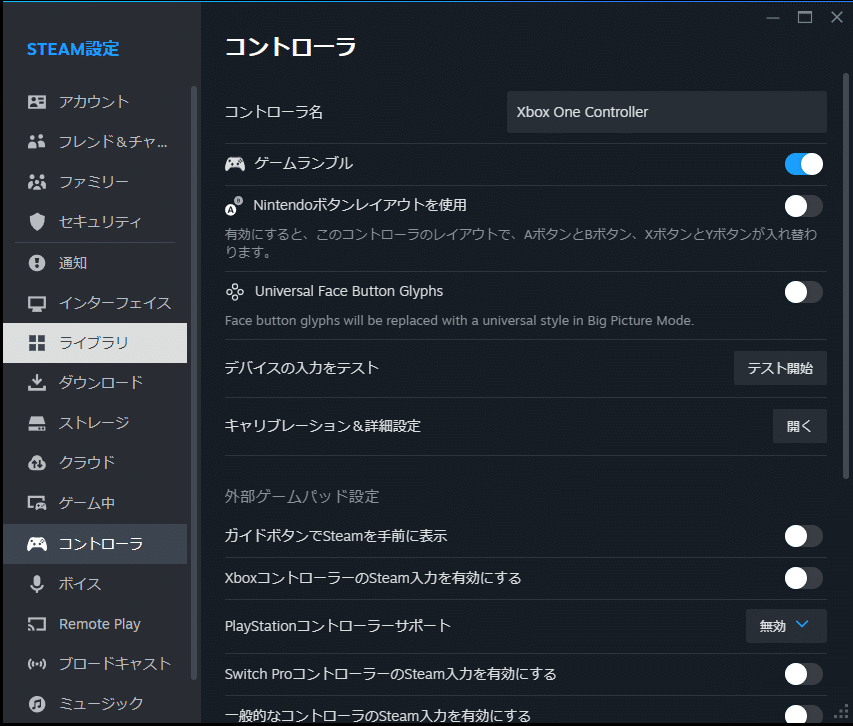The height and width of the screenshot is (726, 853).
Task: Close the Steam settings window
Action: click(x=837, y=17)
